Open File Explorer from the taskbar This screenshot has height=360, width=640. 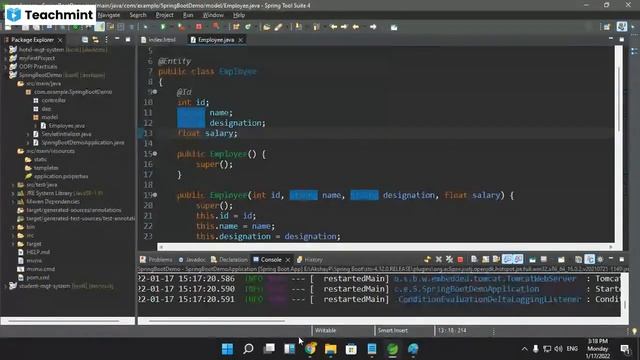[x=331, y=349]
